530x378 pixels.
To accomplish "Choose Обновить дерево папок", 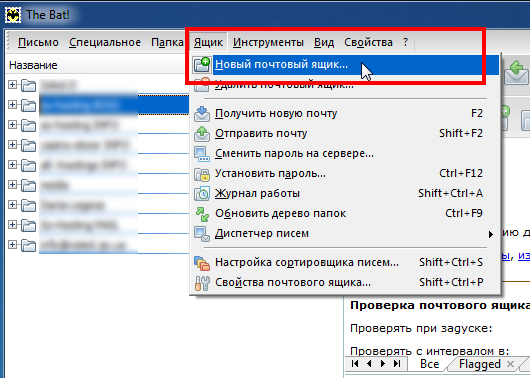I will coord(345,213).
